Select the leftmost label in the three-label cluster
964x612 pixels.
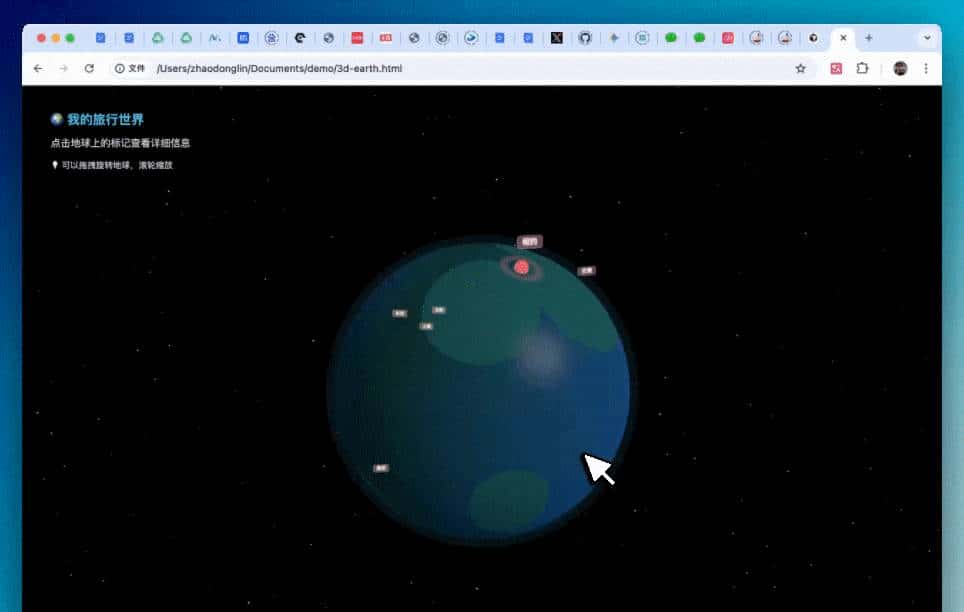(x=400, y=313)
